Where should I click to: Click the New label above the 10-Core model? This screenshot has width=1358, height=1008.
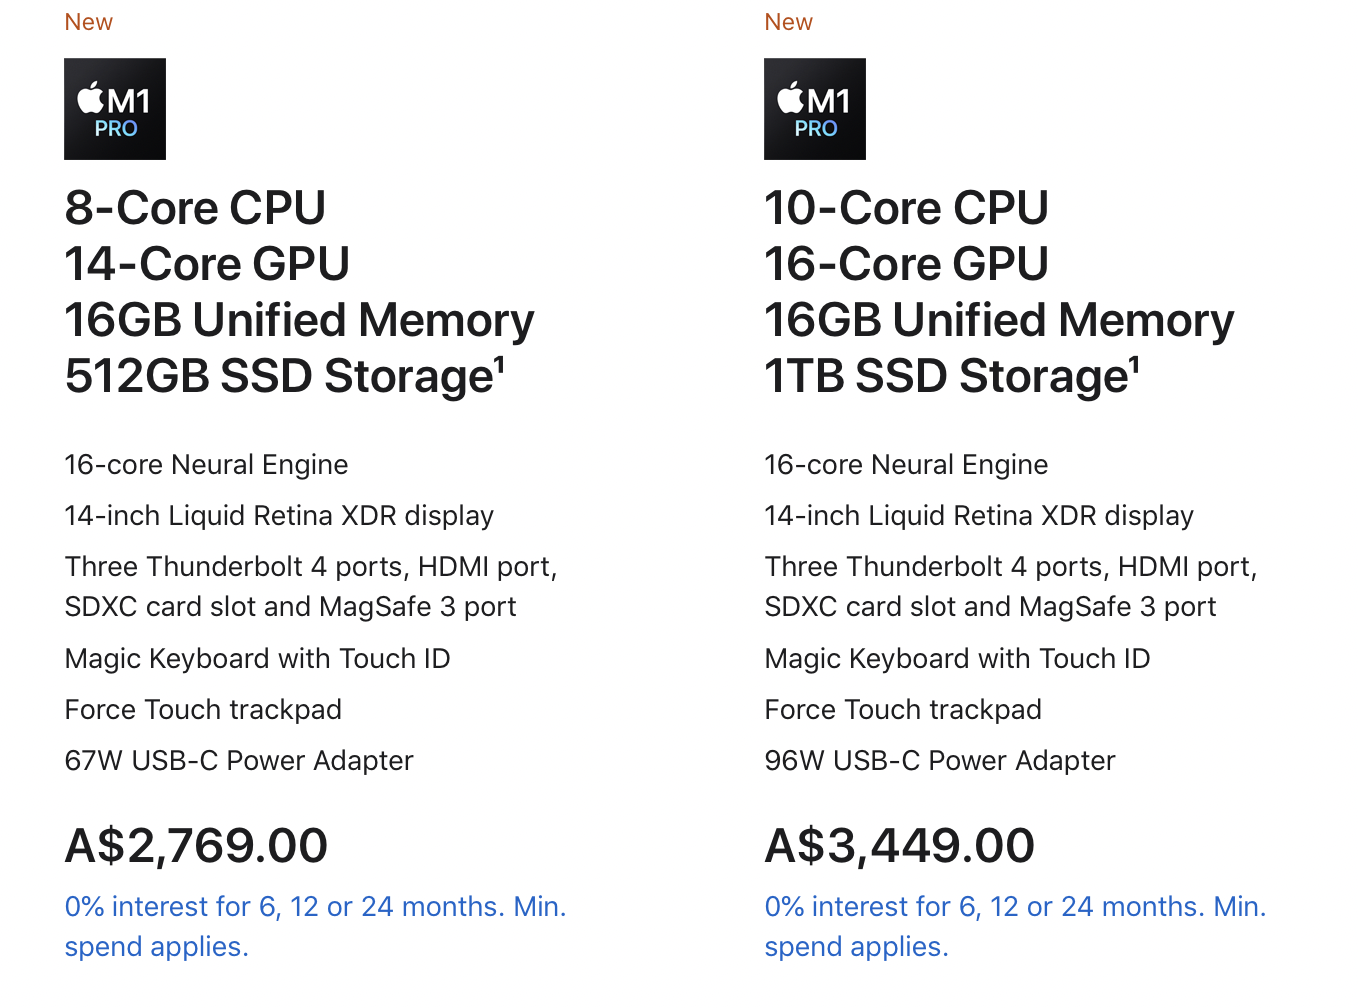tap(789, 22)
